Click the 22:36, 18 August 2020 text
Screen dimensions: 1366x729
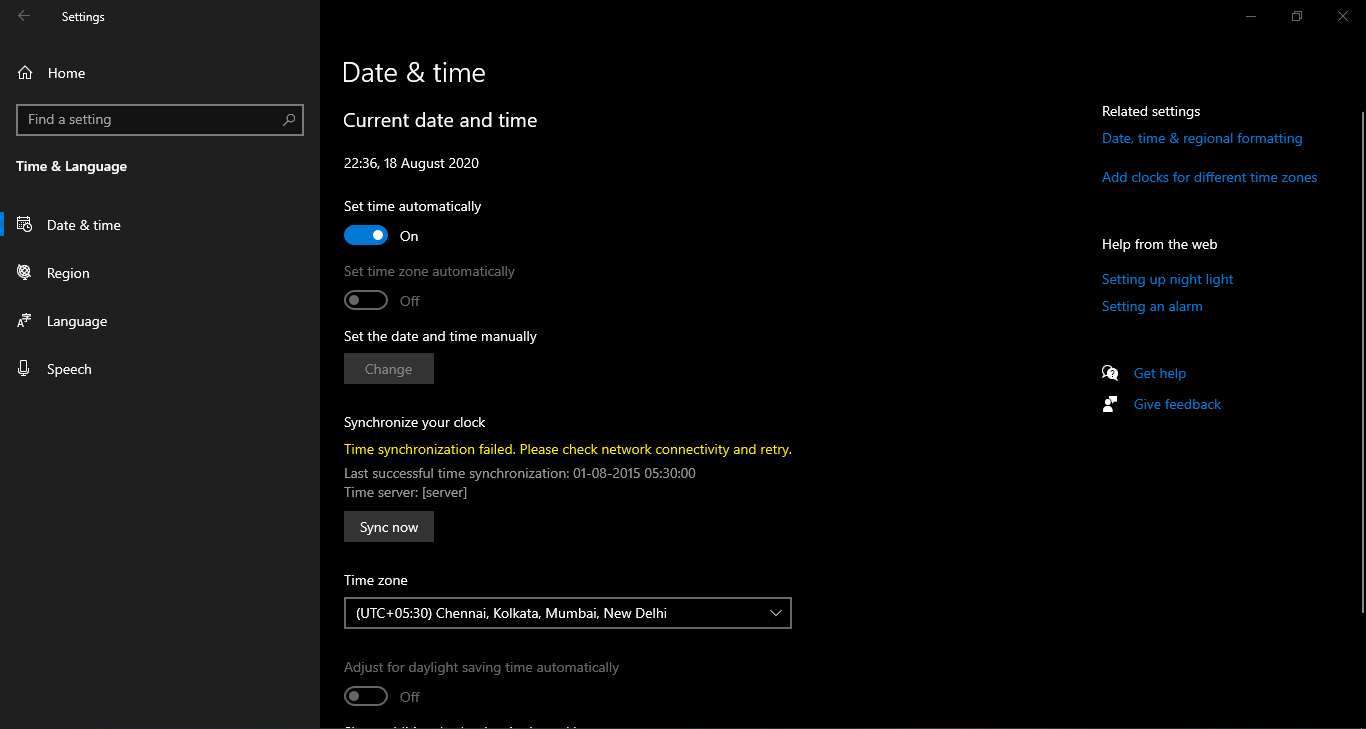click(x=411, y=163)
